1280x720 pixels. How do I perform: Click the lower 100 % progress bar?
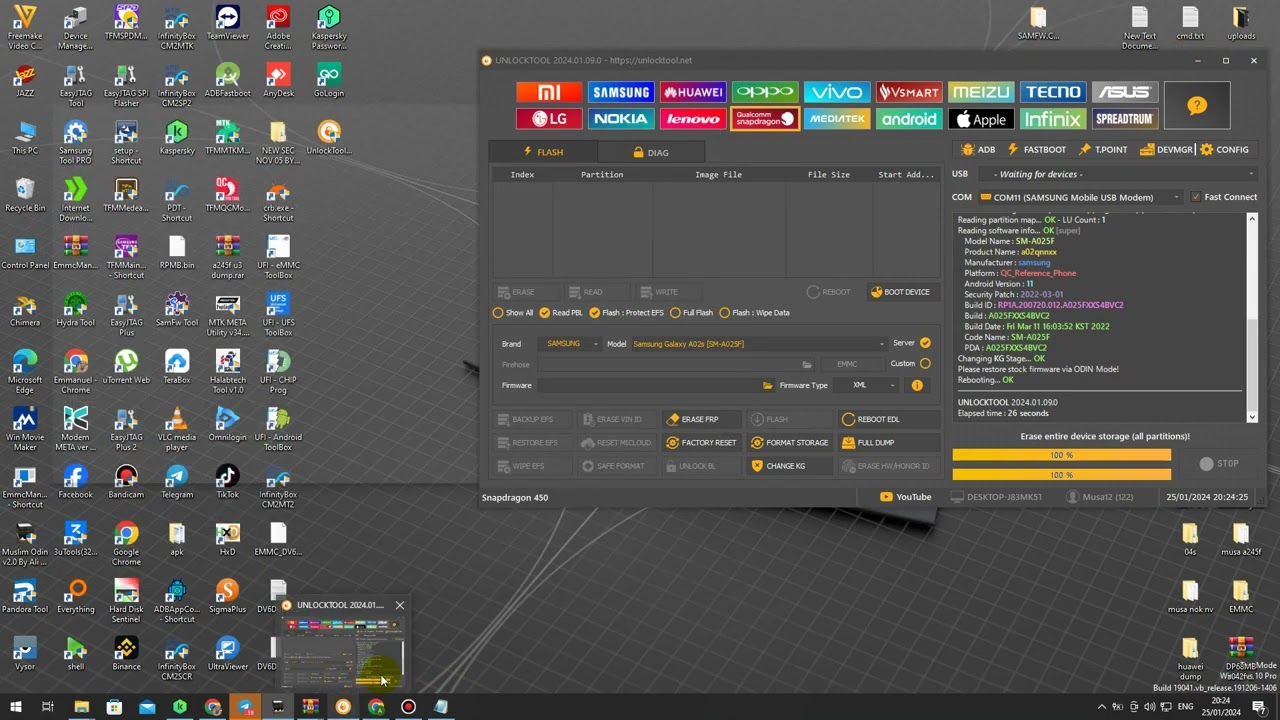[x=1061, y=474]
